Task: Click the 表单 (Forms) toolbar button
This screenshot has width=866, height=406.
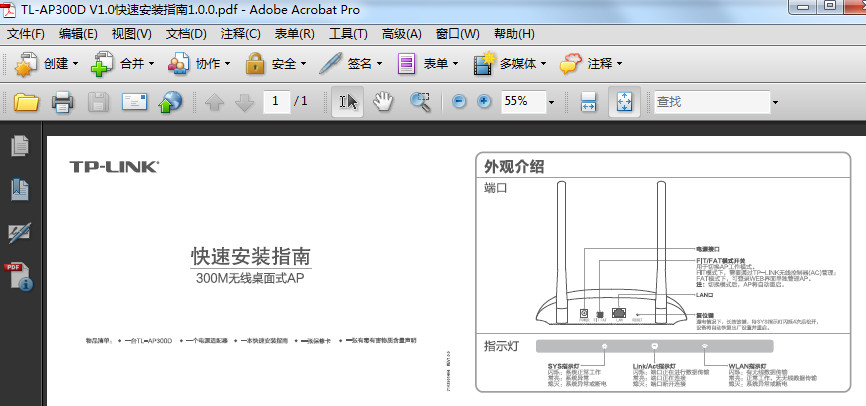Action: [x=427, y=64]
